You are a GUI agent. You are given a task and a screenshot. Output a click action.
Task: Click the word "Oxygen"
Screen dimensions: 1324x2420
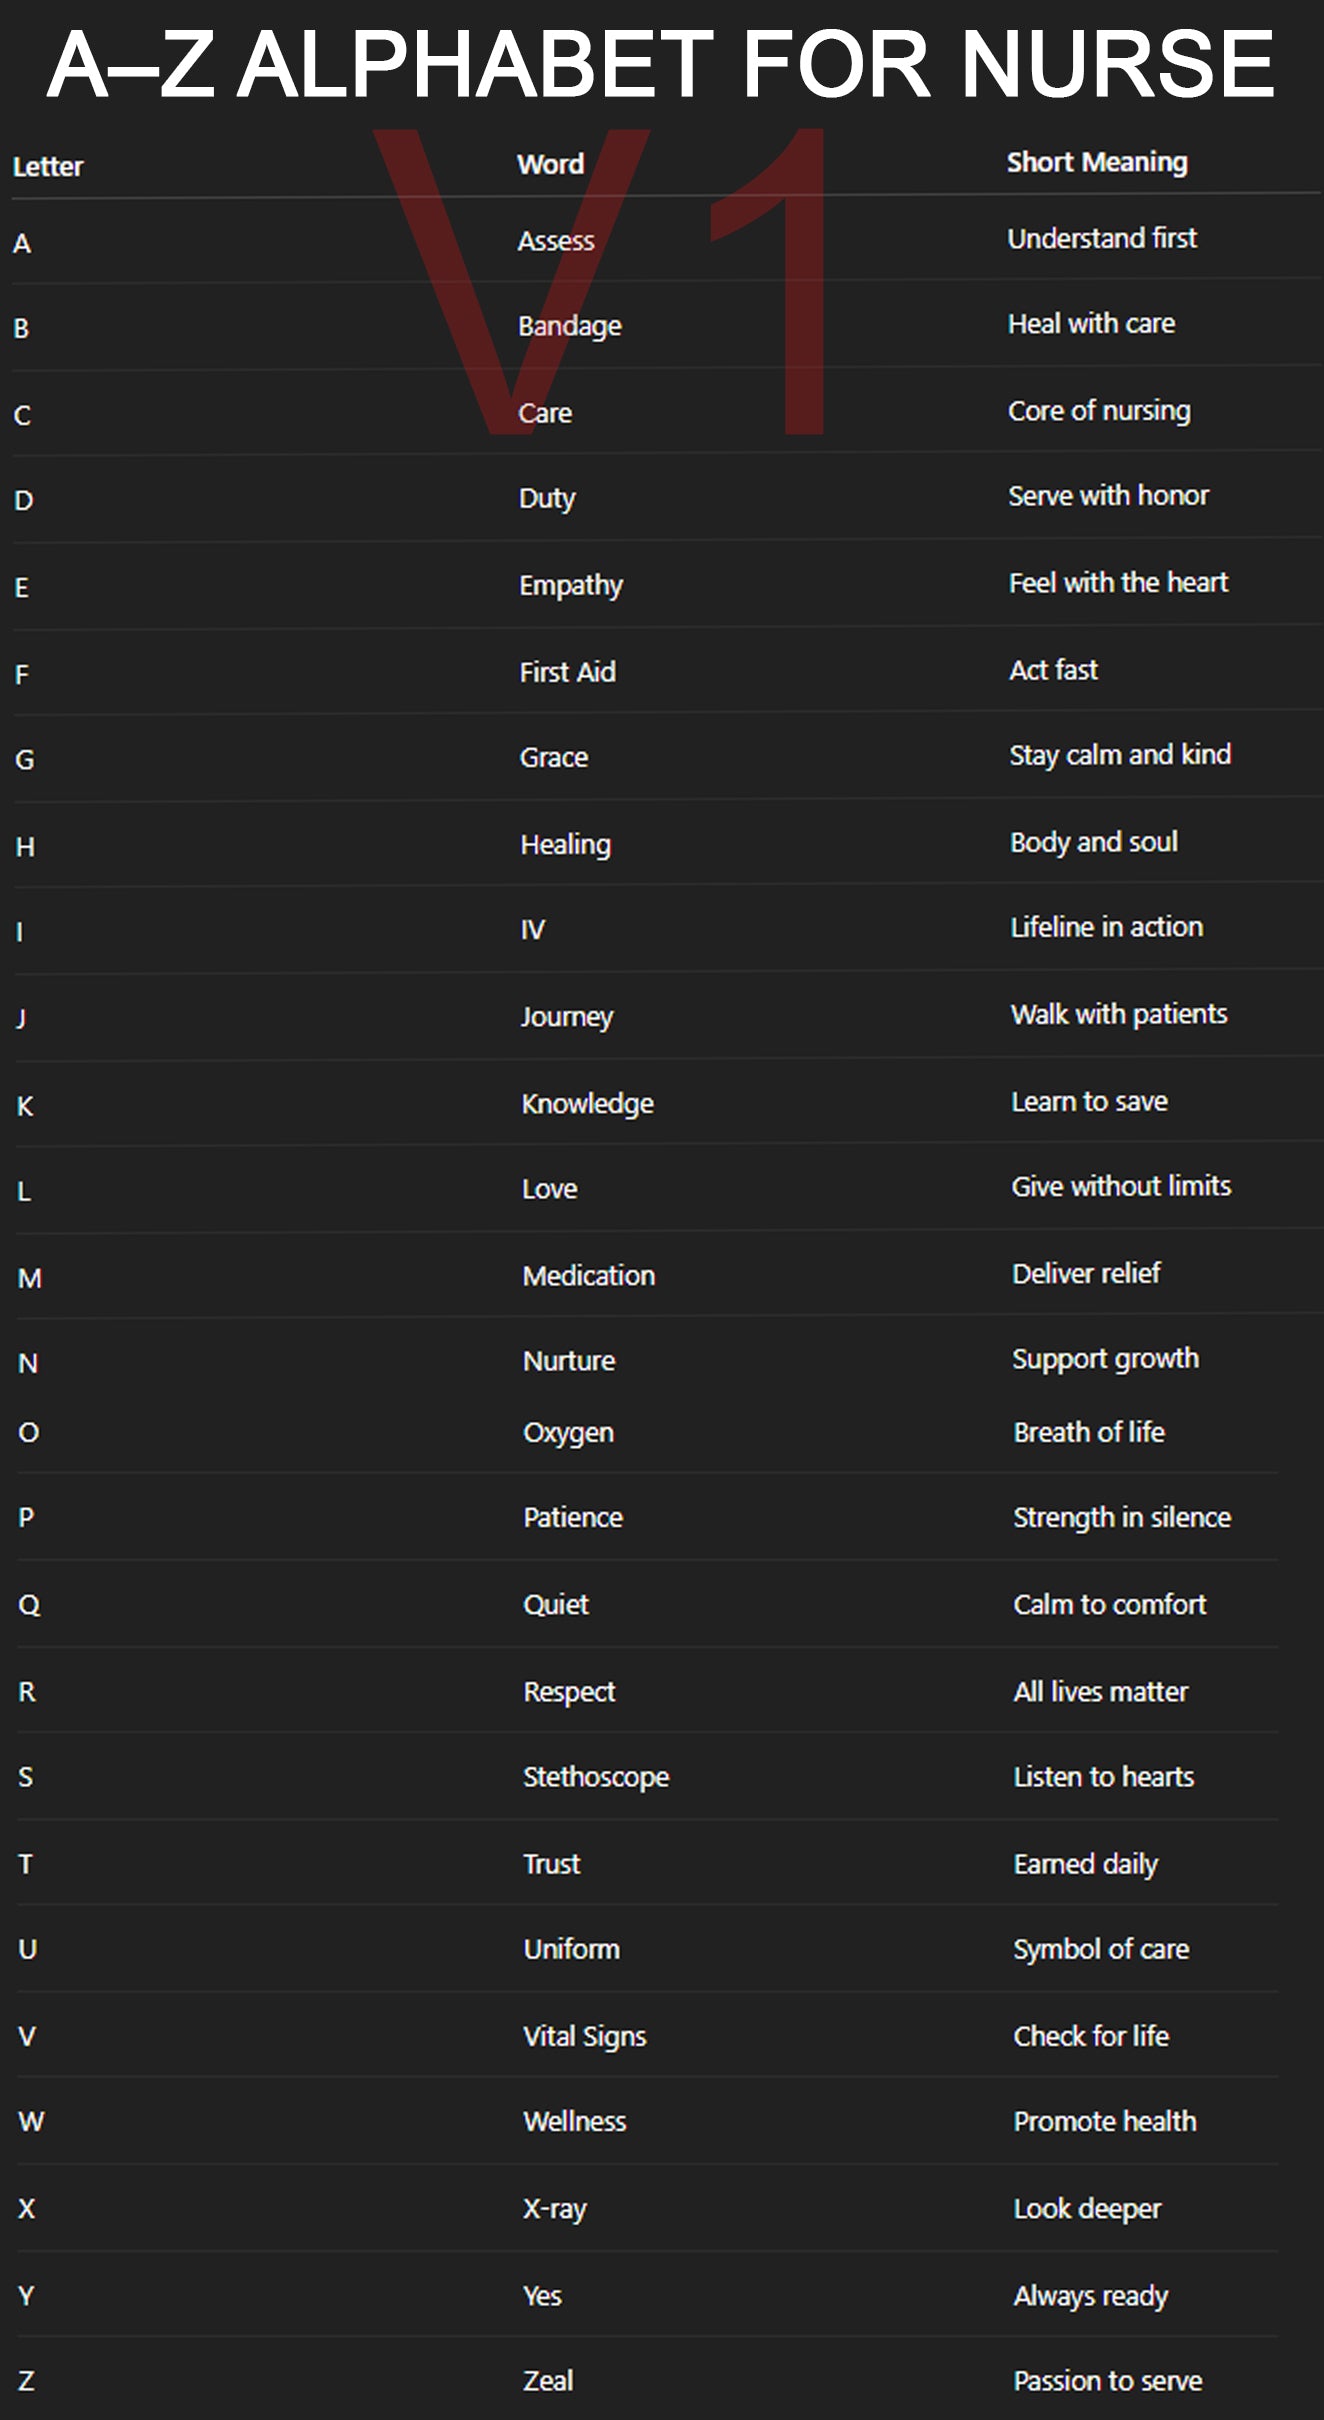(568, 1433)
